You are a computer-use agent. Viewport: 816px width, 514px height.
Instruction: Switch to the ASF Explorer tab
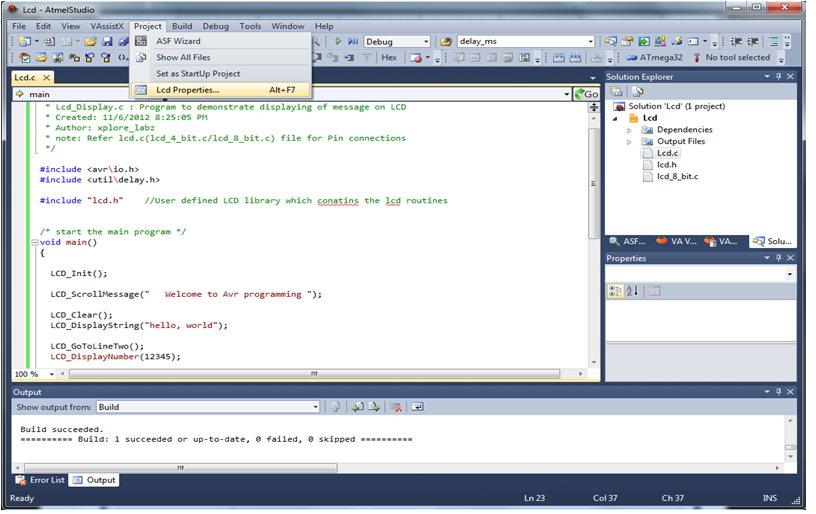point(628,241)
